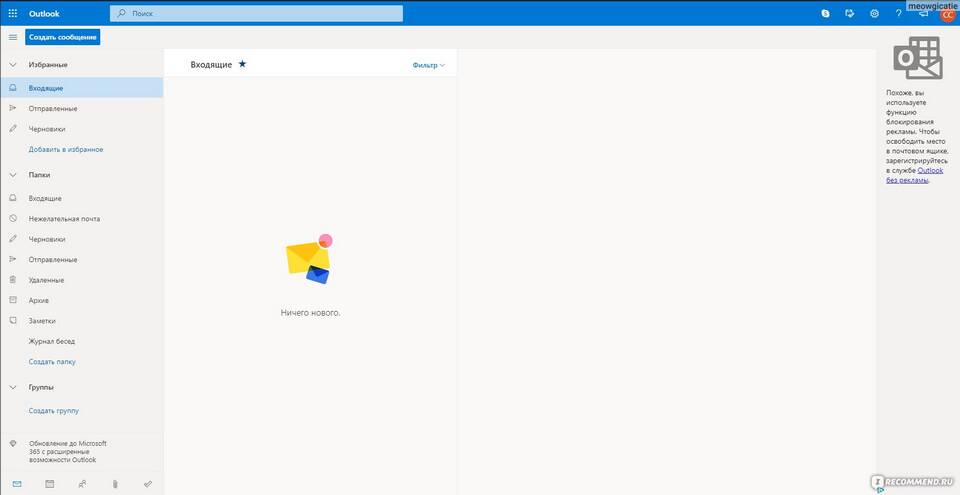
Task: Open the Settings gear icon
Action: coord(874,13)
